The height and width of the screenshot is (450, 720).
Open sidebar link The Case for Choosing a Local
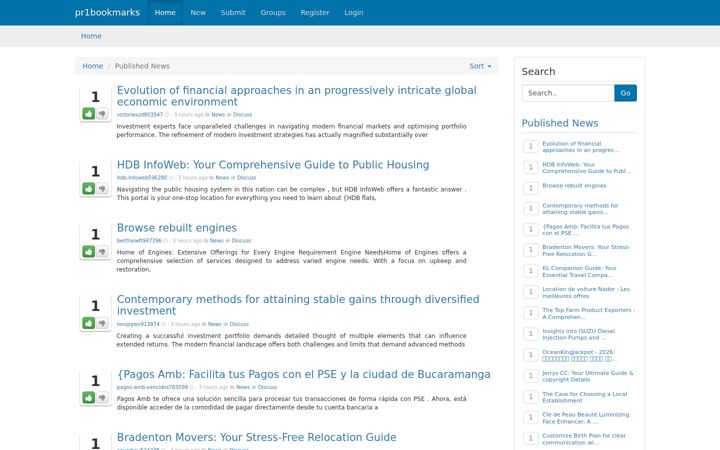coord(585,397)
